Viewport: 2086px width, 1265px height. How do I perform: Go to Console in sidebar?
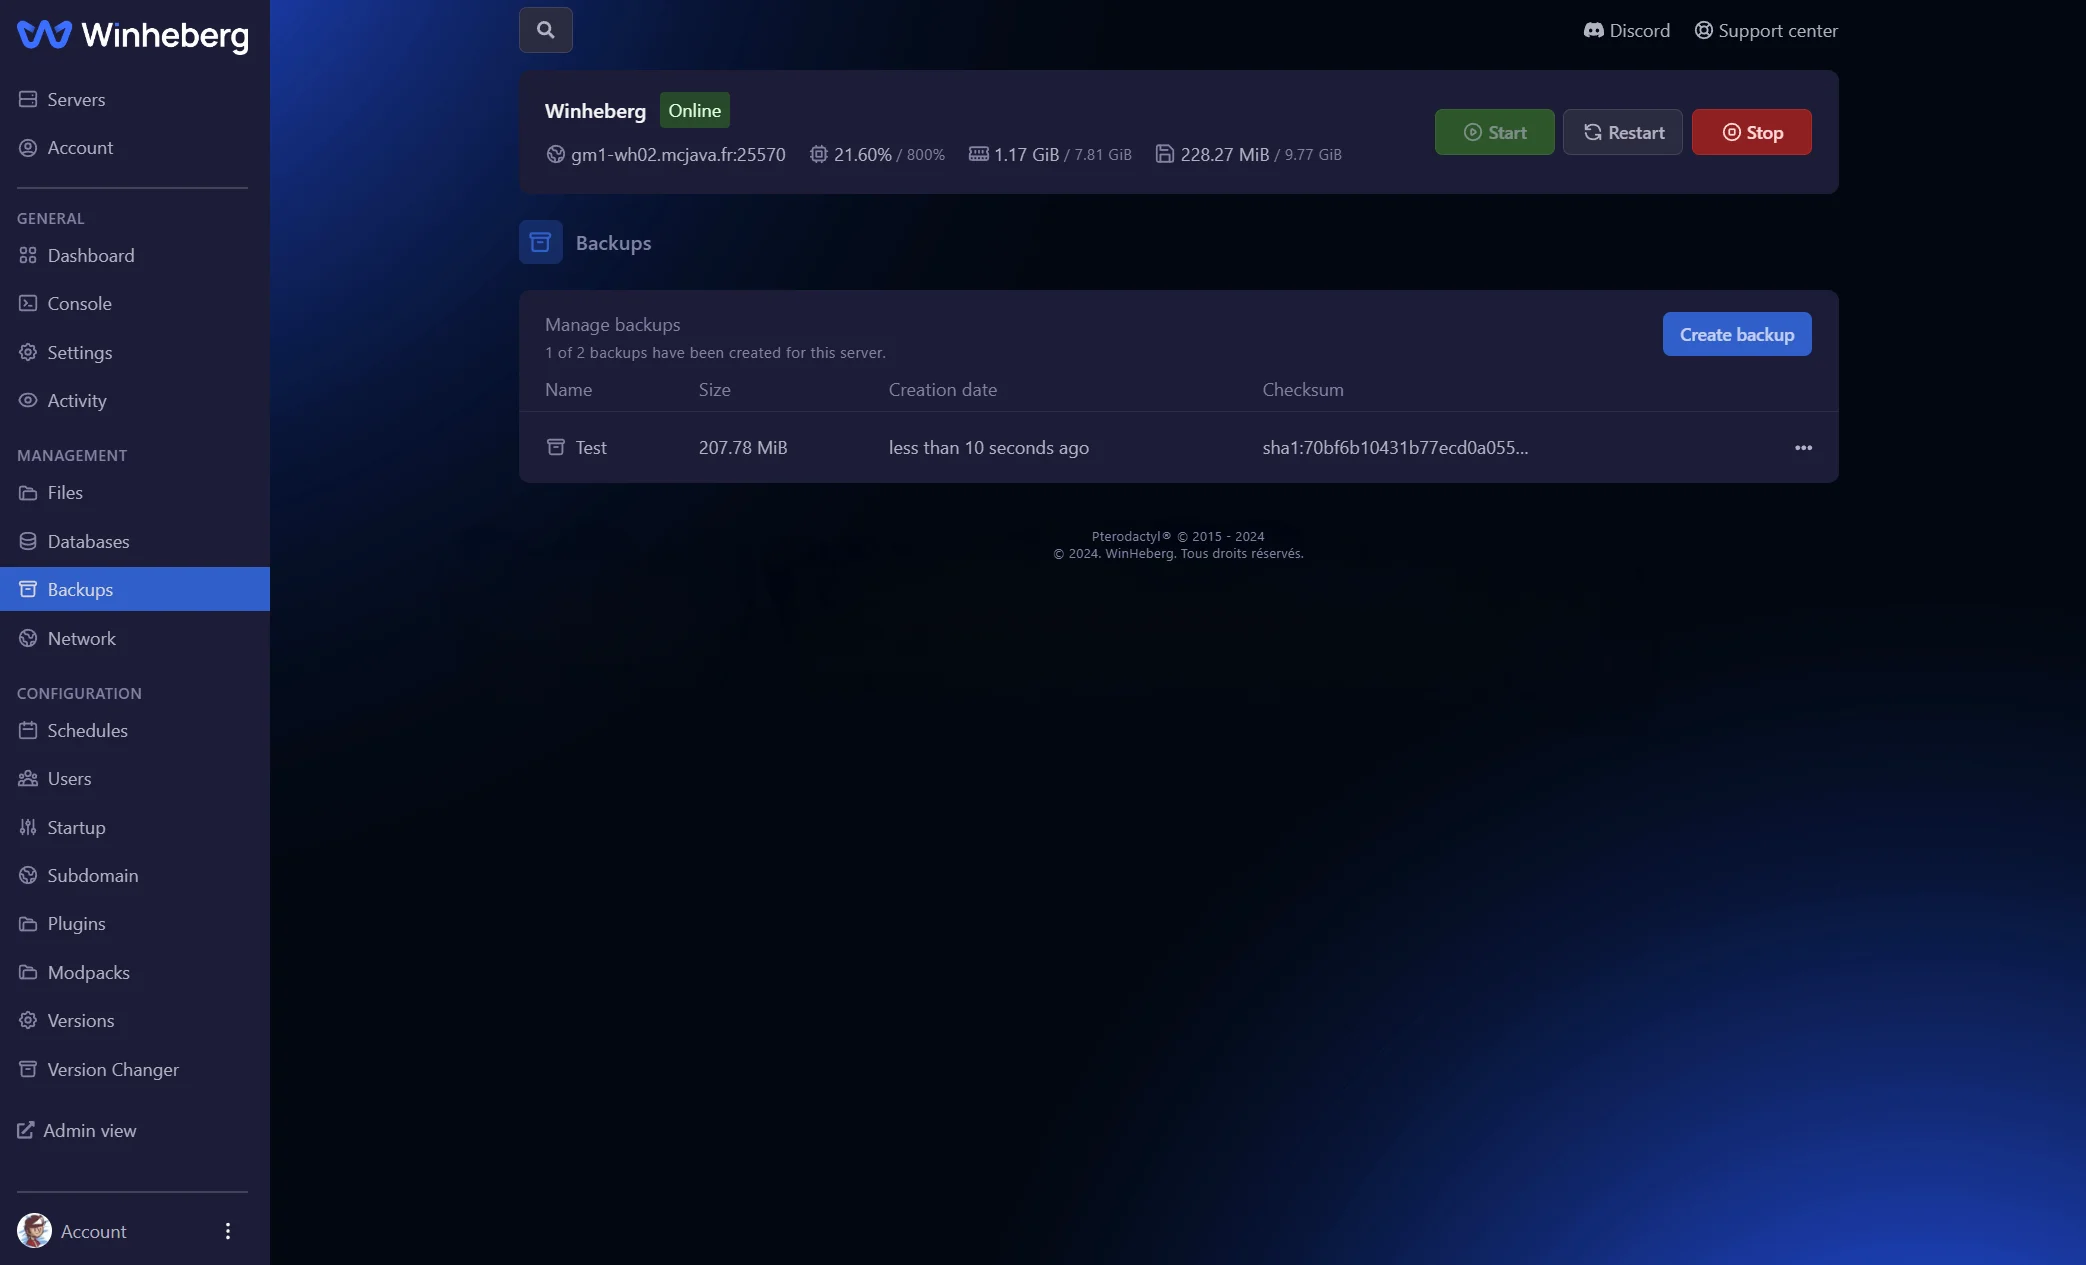point(79,303)
